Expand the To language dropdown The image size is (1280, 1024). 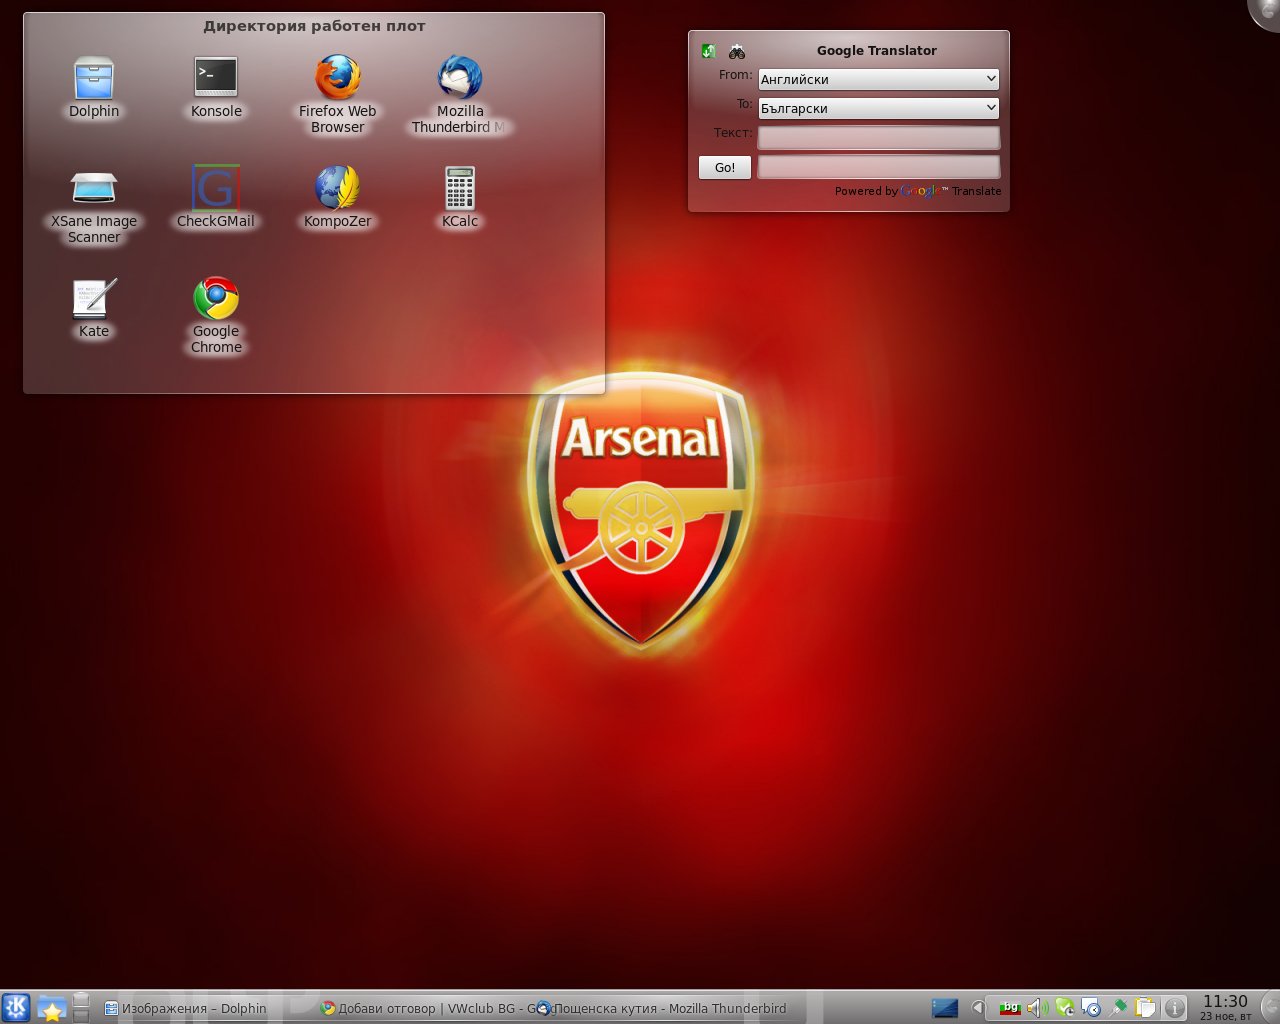878,108
